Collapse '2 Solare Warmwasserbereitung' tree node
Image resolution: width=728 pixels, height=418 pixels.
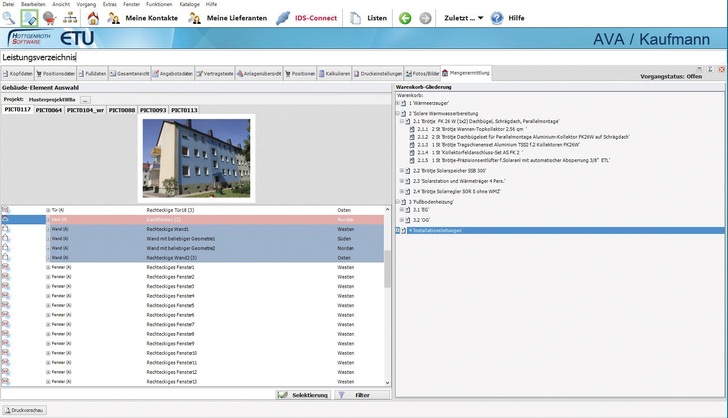click(x=398, y=113)
